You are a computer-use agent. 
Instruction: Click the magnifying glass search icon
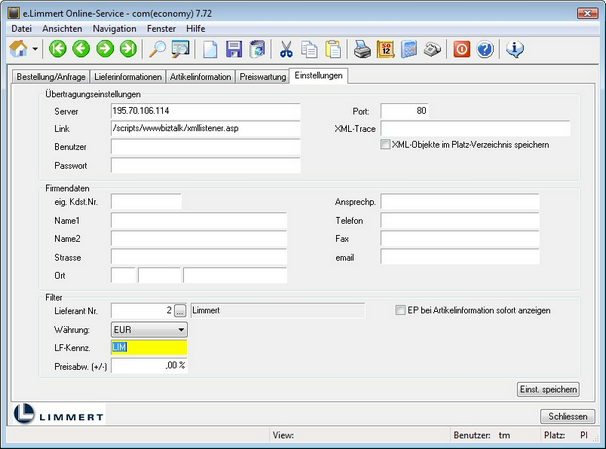pos(157,49)
